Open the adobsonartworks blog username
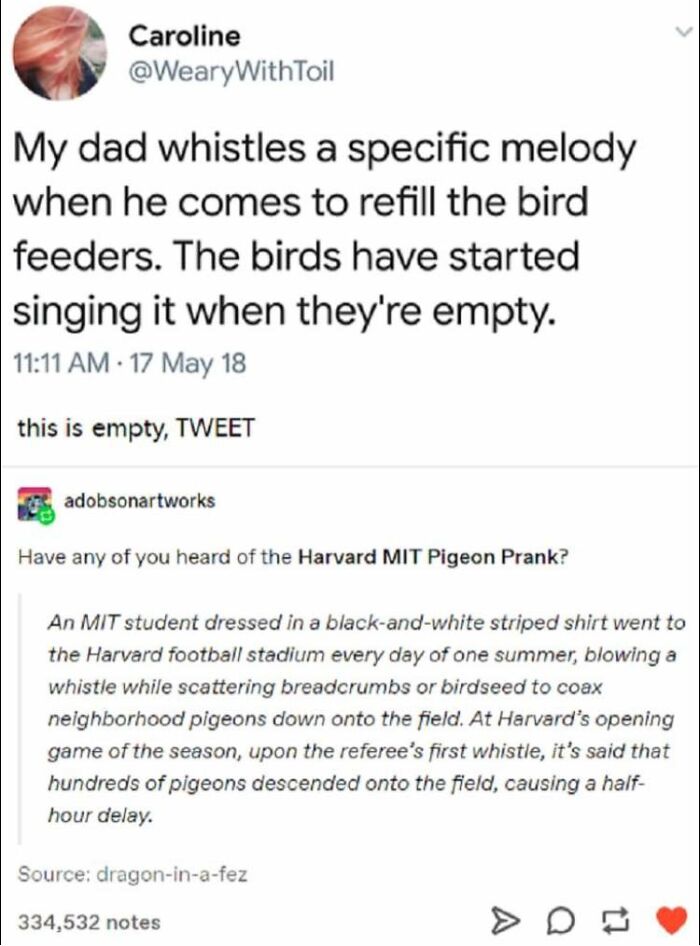This screenshot has width=700, height=946. click(140, 501)
